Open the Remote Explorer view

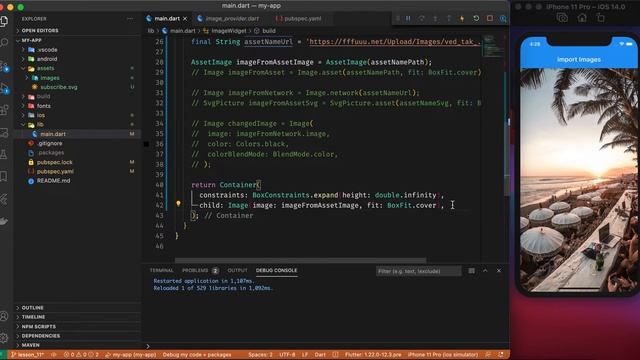[4, 132]
